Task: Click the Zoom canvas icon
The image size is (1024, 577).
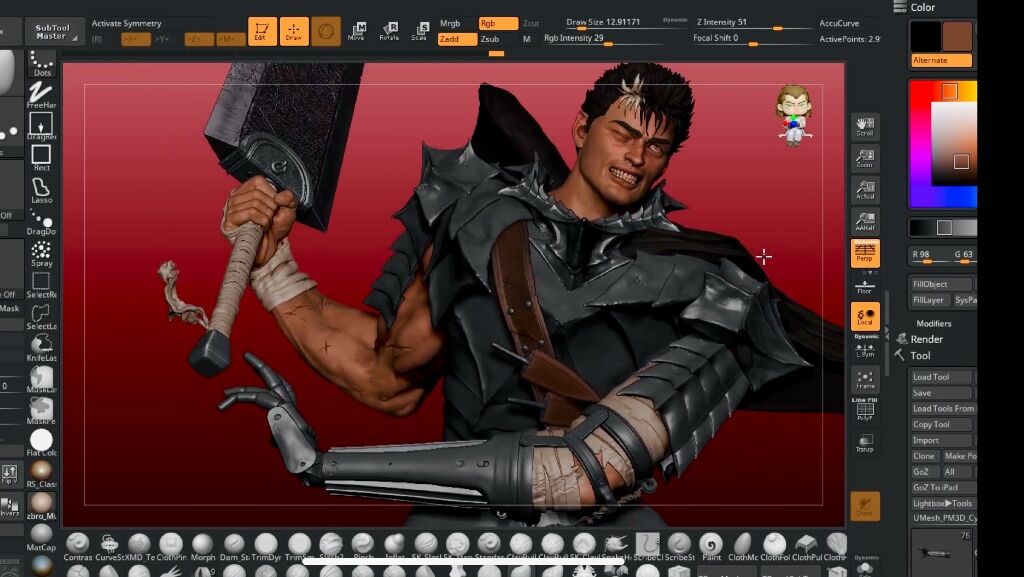Action: 865,158
